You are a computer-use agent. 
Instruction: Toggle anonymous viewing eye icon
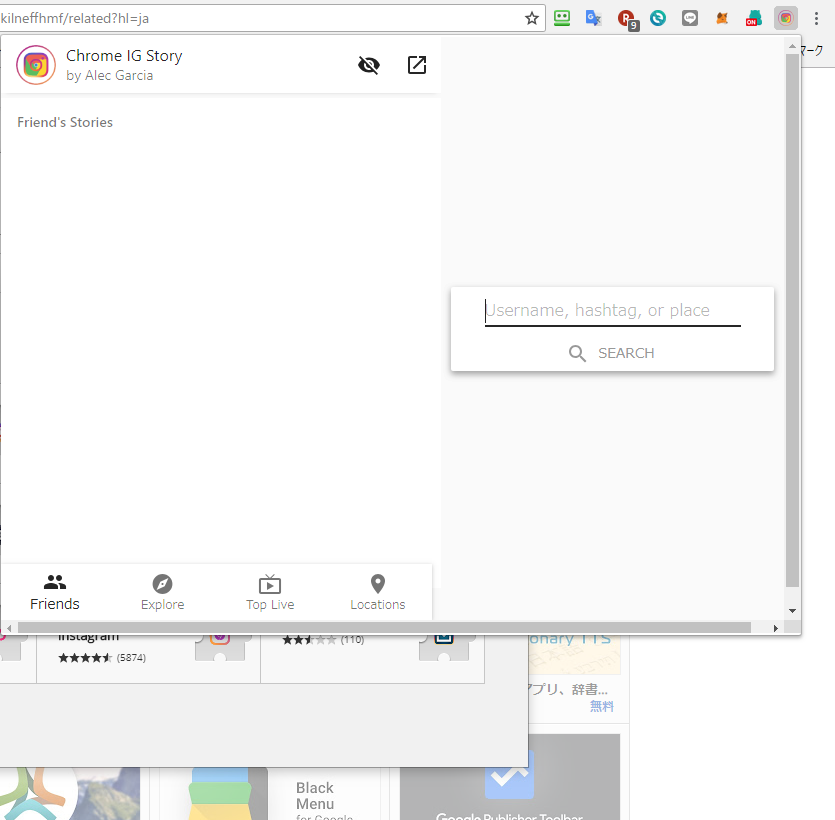click(x=369, y=65)
